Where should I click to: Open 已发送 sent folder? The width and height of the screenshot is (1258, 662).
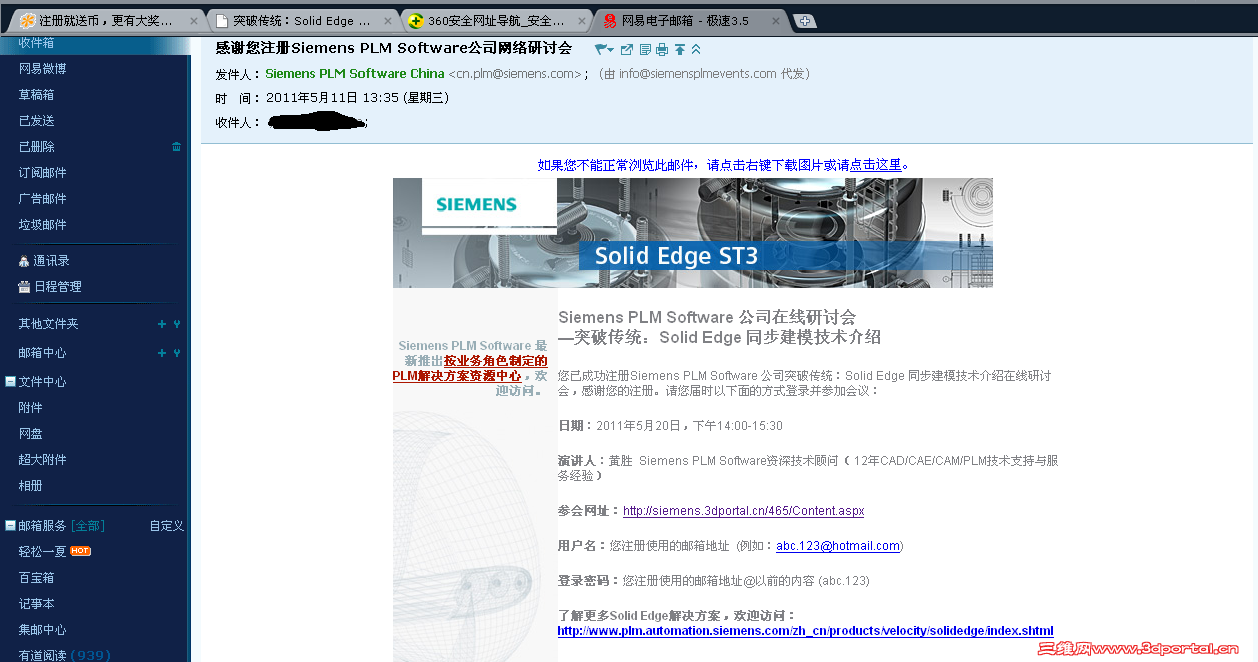pos(36,121)
